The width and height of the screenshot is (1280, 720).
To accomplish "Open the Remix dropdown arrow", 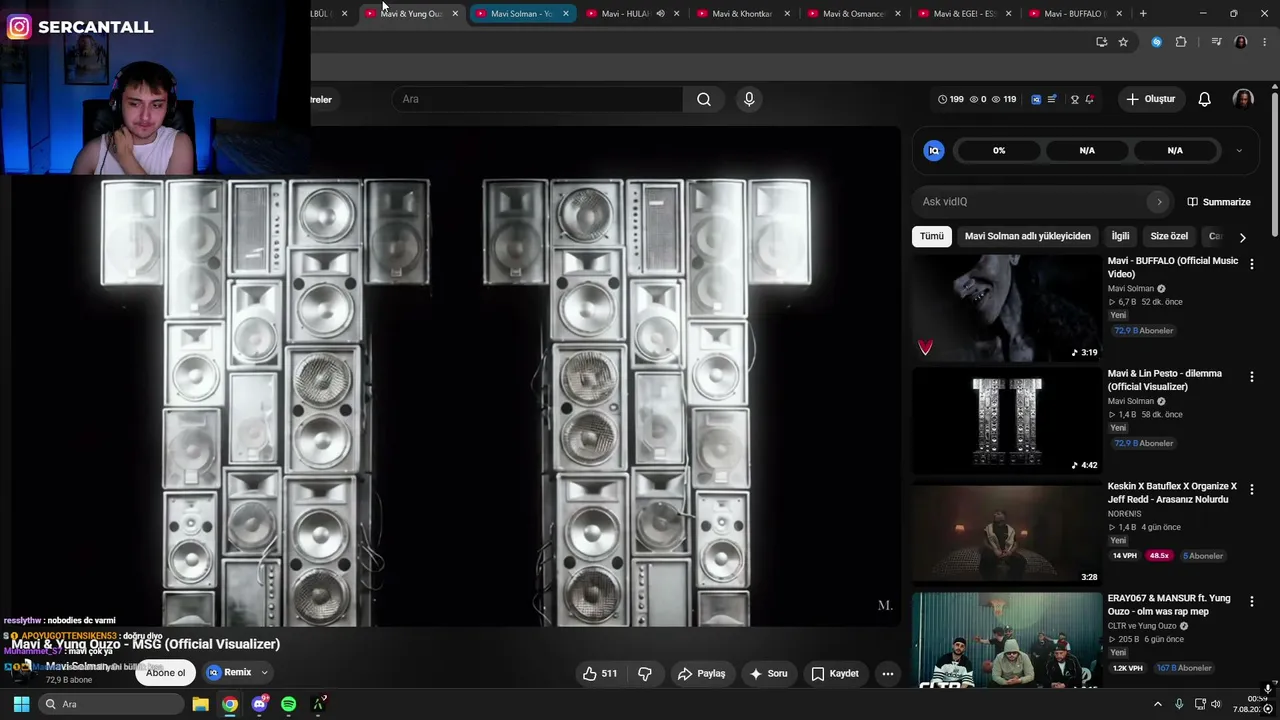I will pos(265,673).
